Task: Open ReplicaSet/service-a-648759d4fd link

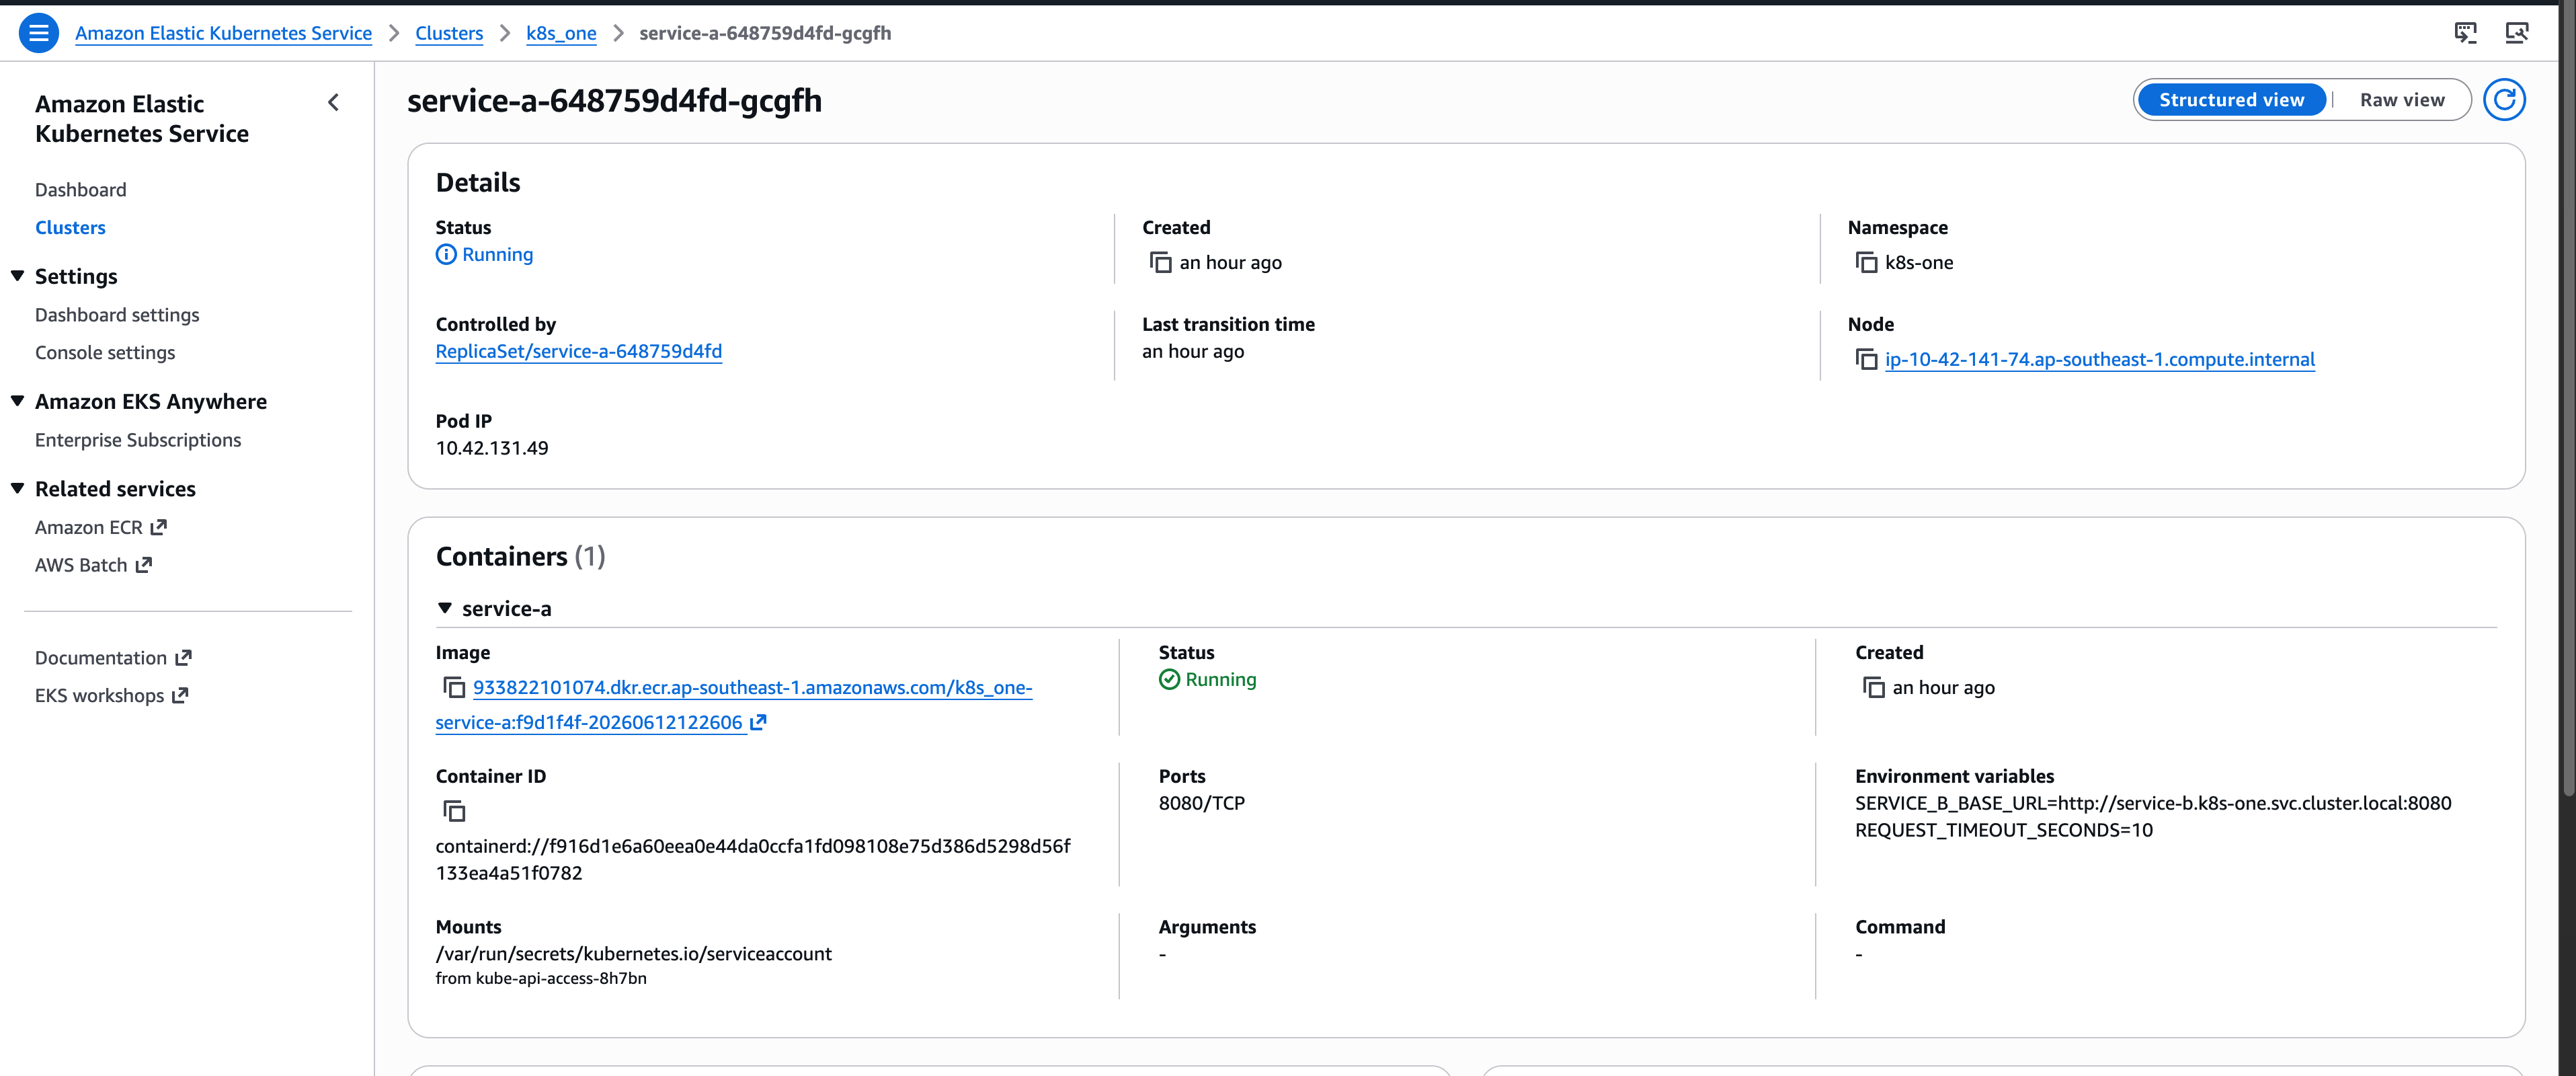Action: [x=579, y=351]
